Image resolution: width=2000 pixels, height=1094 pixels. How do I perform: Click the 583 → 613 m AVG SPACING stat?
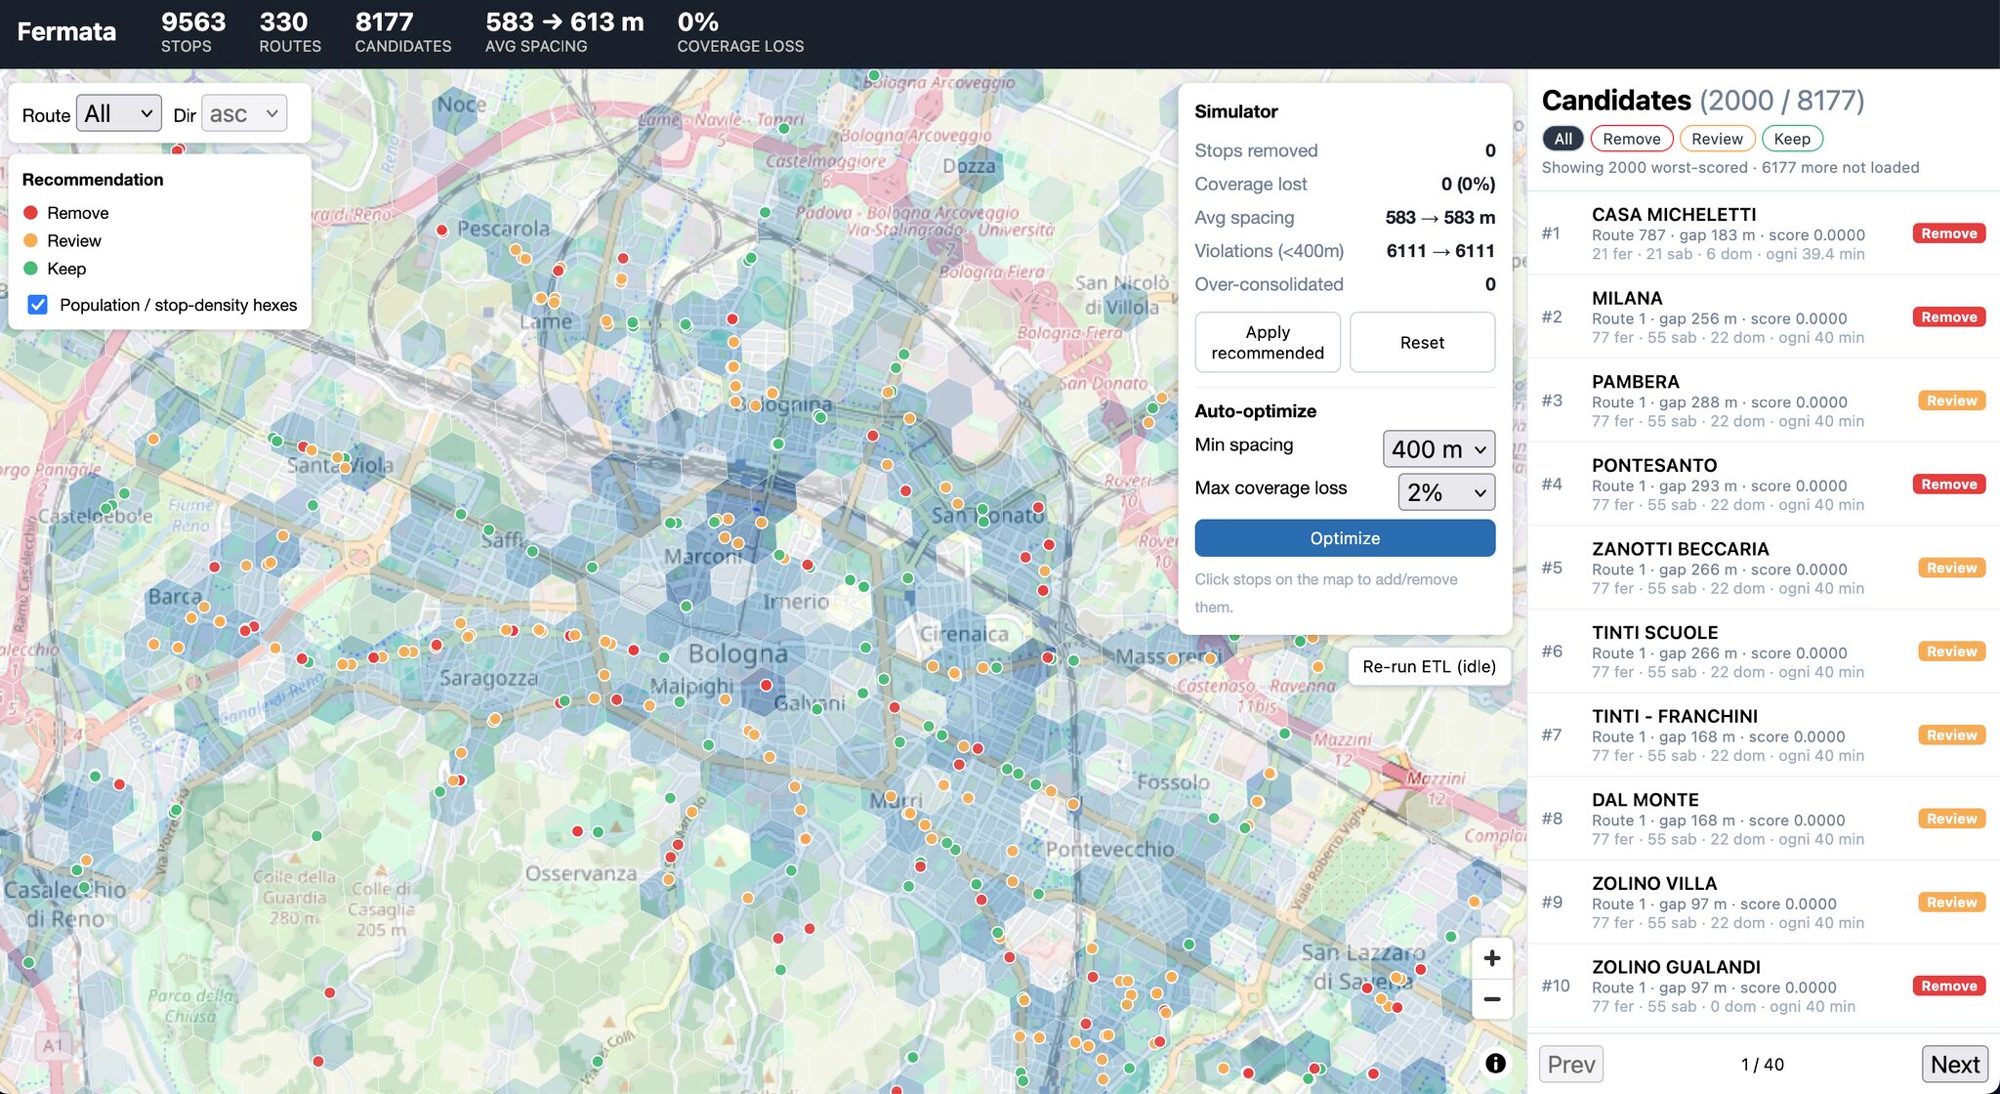click(x=564, y=32)
